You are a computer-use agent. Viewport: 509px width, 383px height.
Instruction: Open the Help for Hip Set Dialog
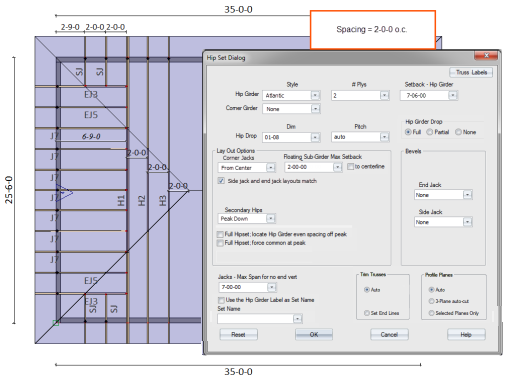tap(466, 334)
